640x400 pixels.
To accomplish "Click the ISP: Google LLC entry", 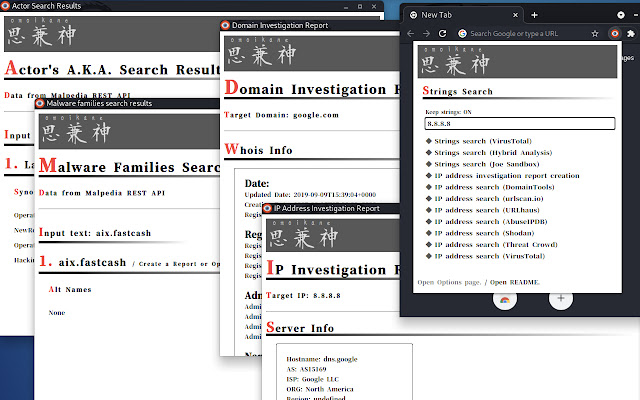I will coord(313,379).
